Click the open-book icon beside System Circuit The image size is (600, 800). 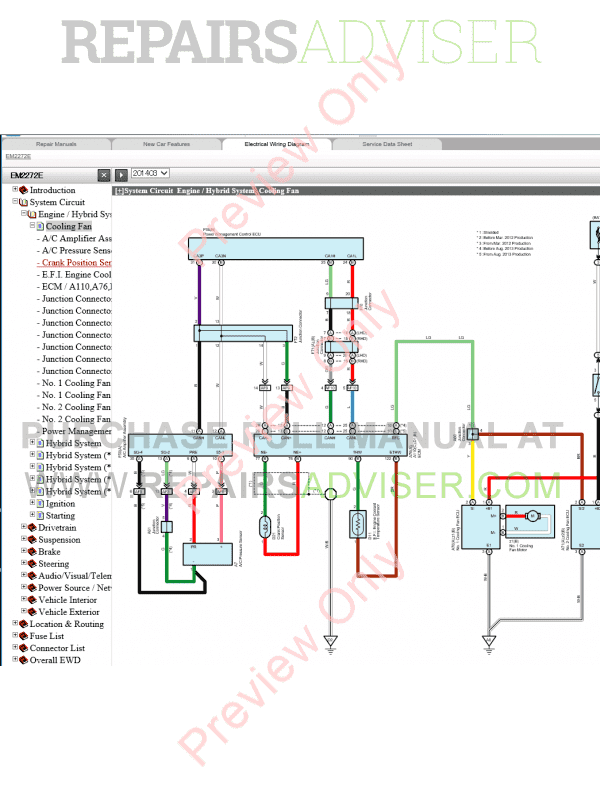(23, 202)
